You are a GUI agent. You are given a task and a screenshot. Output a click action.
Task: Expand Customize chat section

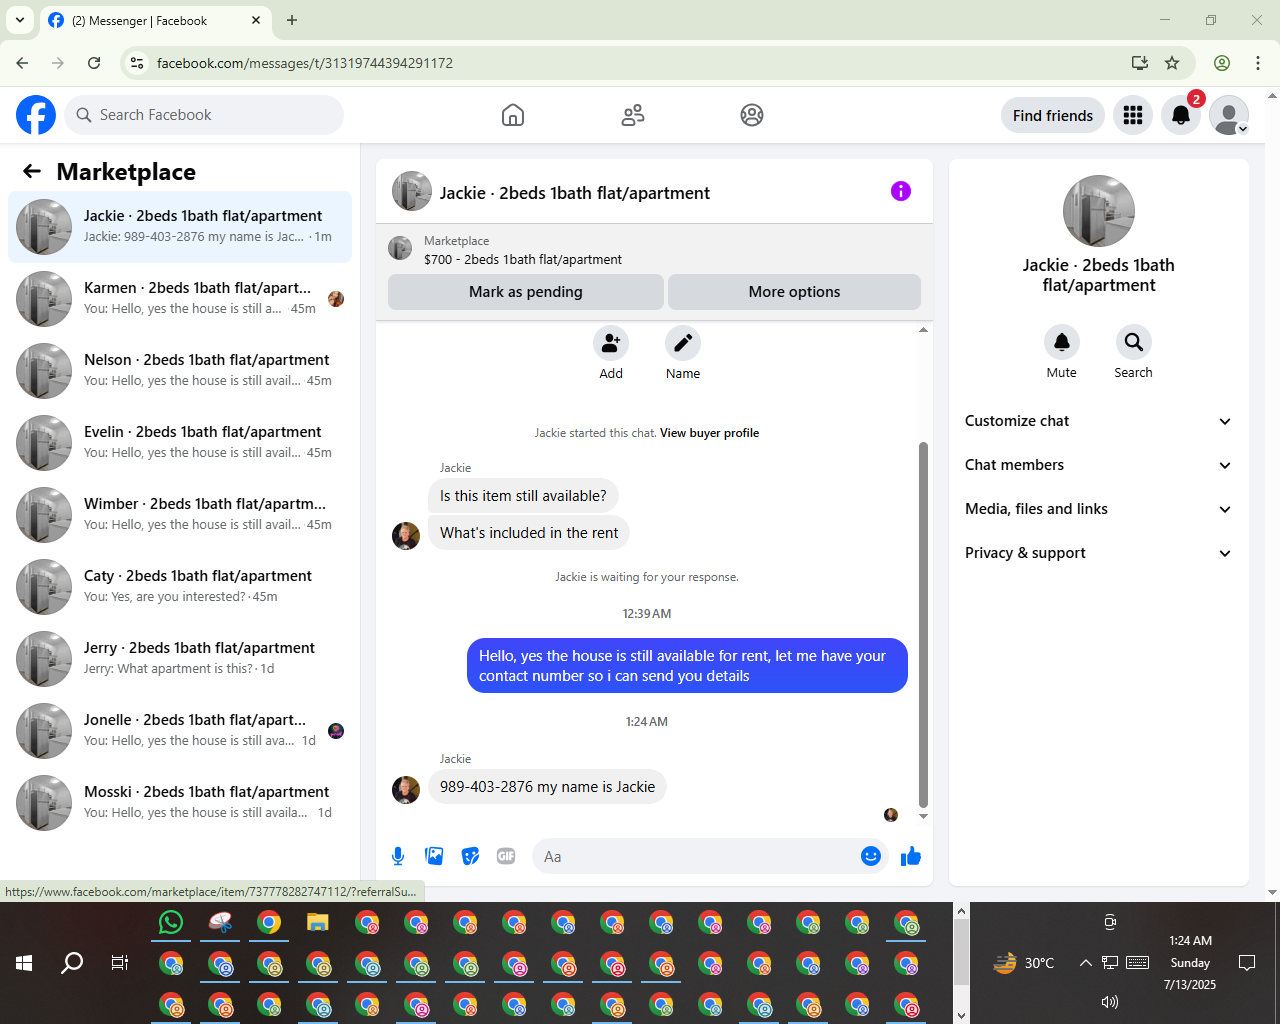click(1099, 421)
